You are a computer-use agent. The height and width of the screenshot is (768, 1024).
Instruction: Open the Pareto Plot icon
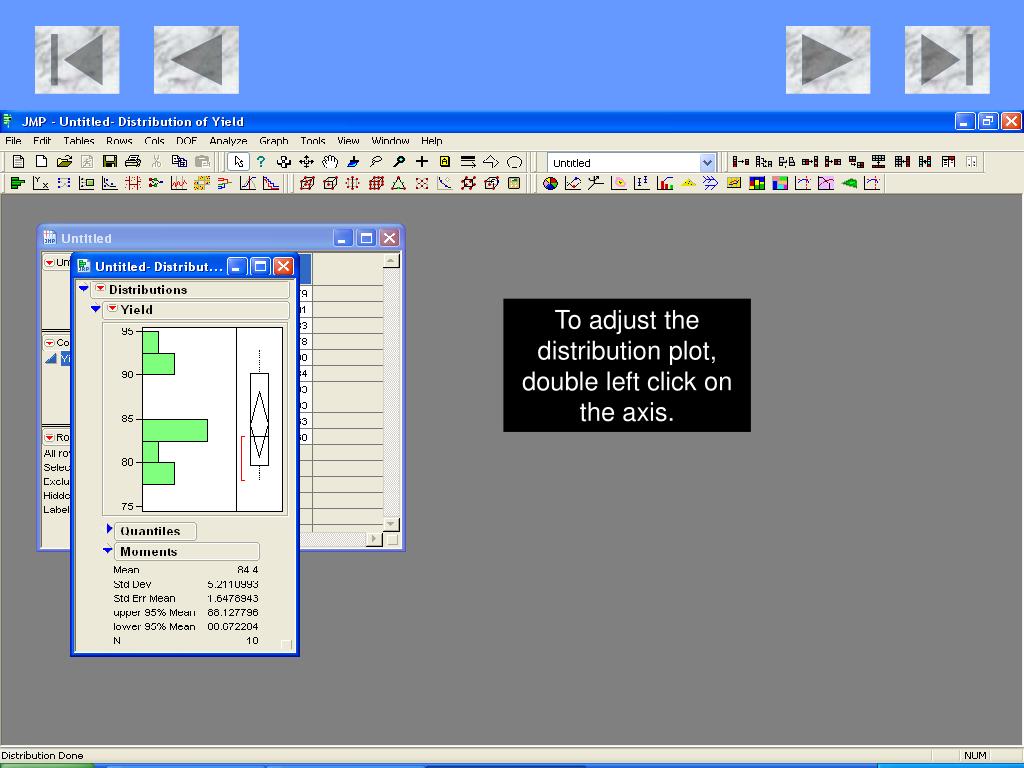pyautogui.click(x=665, y=184)
